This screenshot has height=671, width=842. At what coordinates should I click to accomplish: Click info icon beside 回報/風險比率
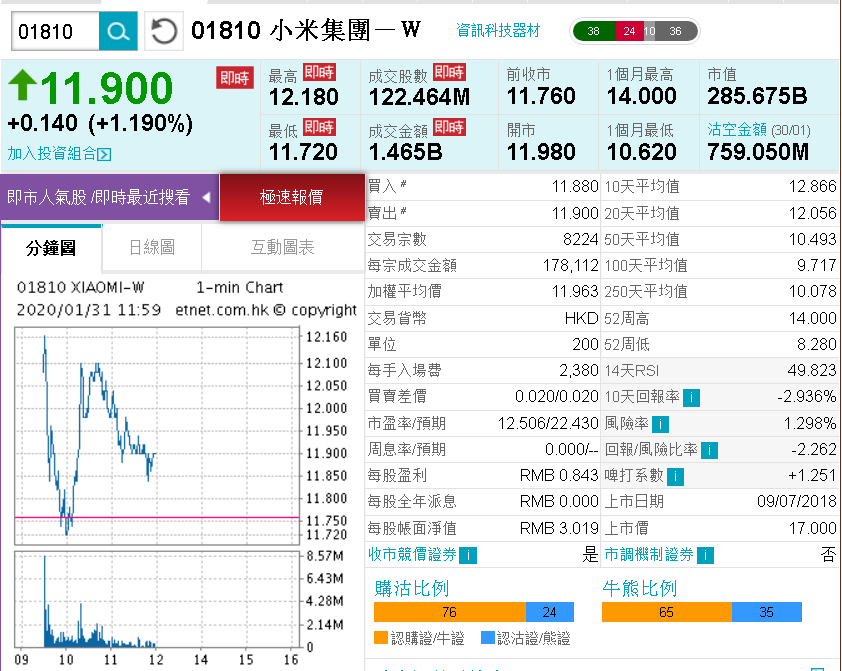point(709,450)
